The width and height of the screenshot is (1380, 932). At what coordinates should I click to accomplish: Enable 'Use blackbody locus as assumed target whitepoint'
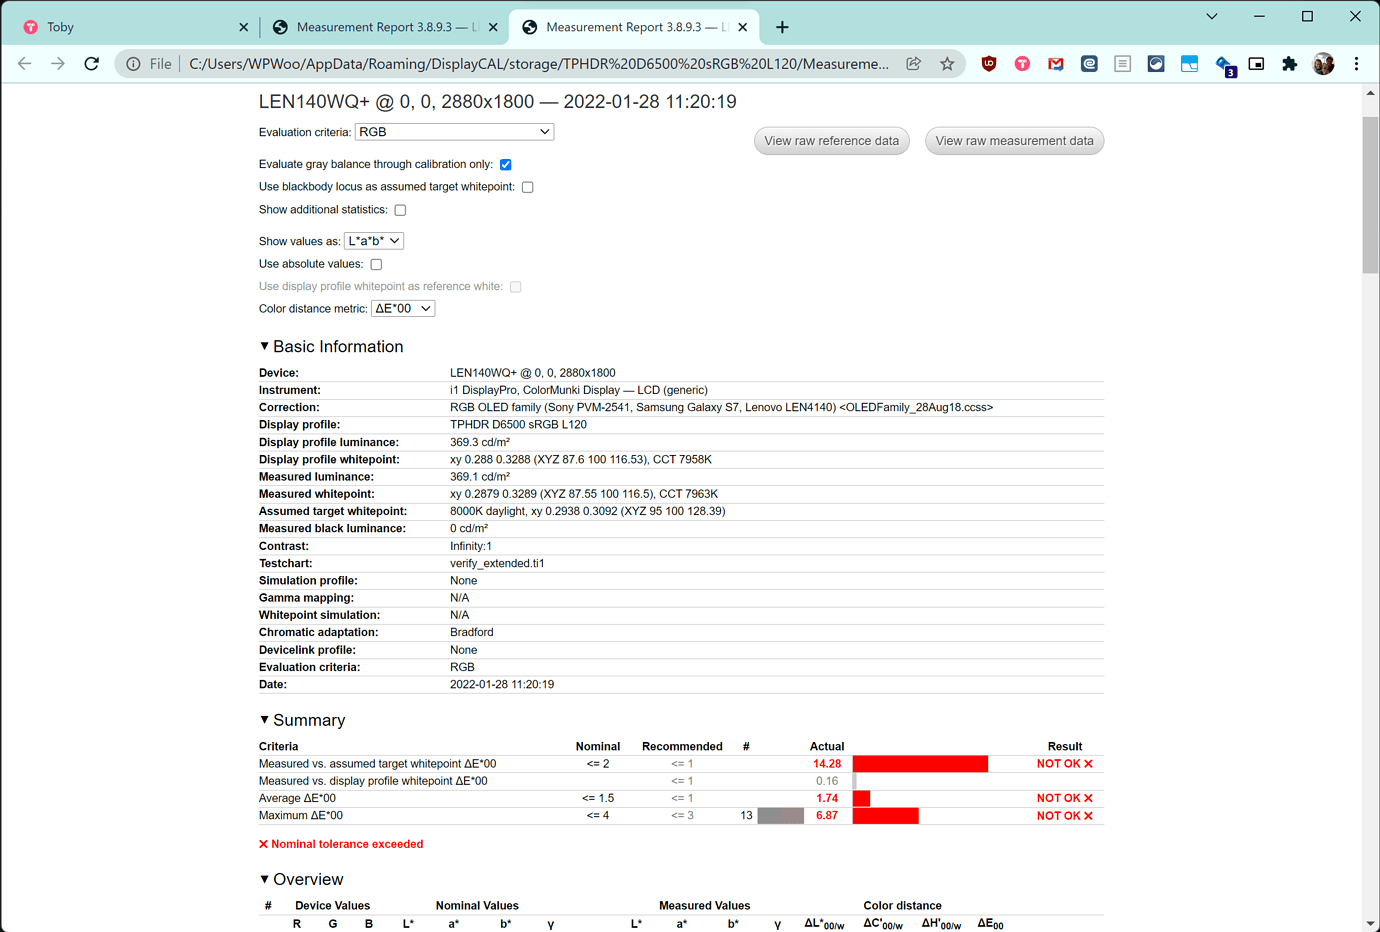[x=527, y=186]
